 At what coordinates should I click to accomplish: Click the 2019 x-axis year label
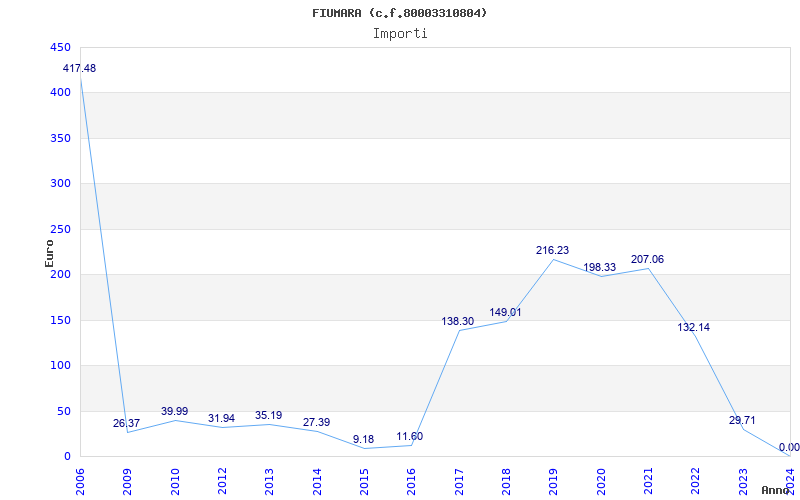coord(554,481)
